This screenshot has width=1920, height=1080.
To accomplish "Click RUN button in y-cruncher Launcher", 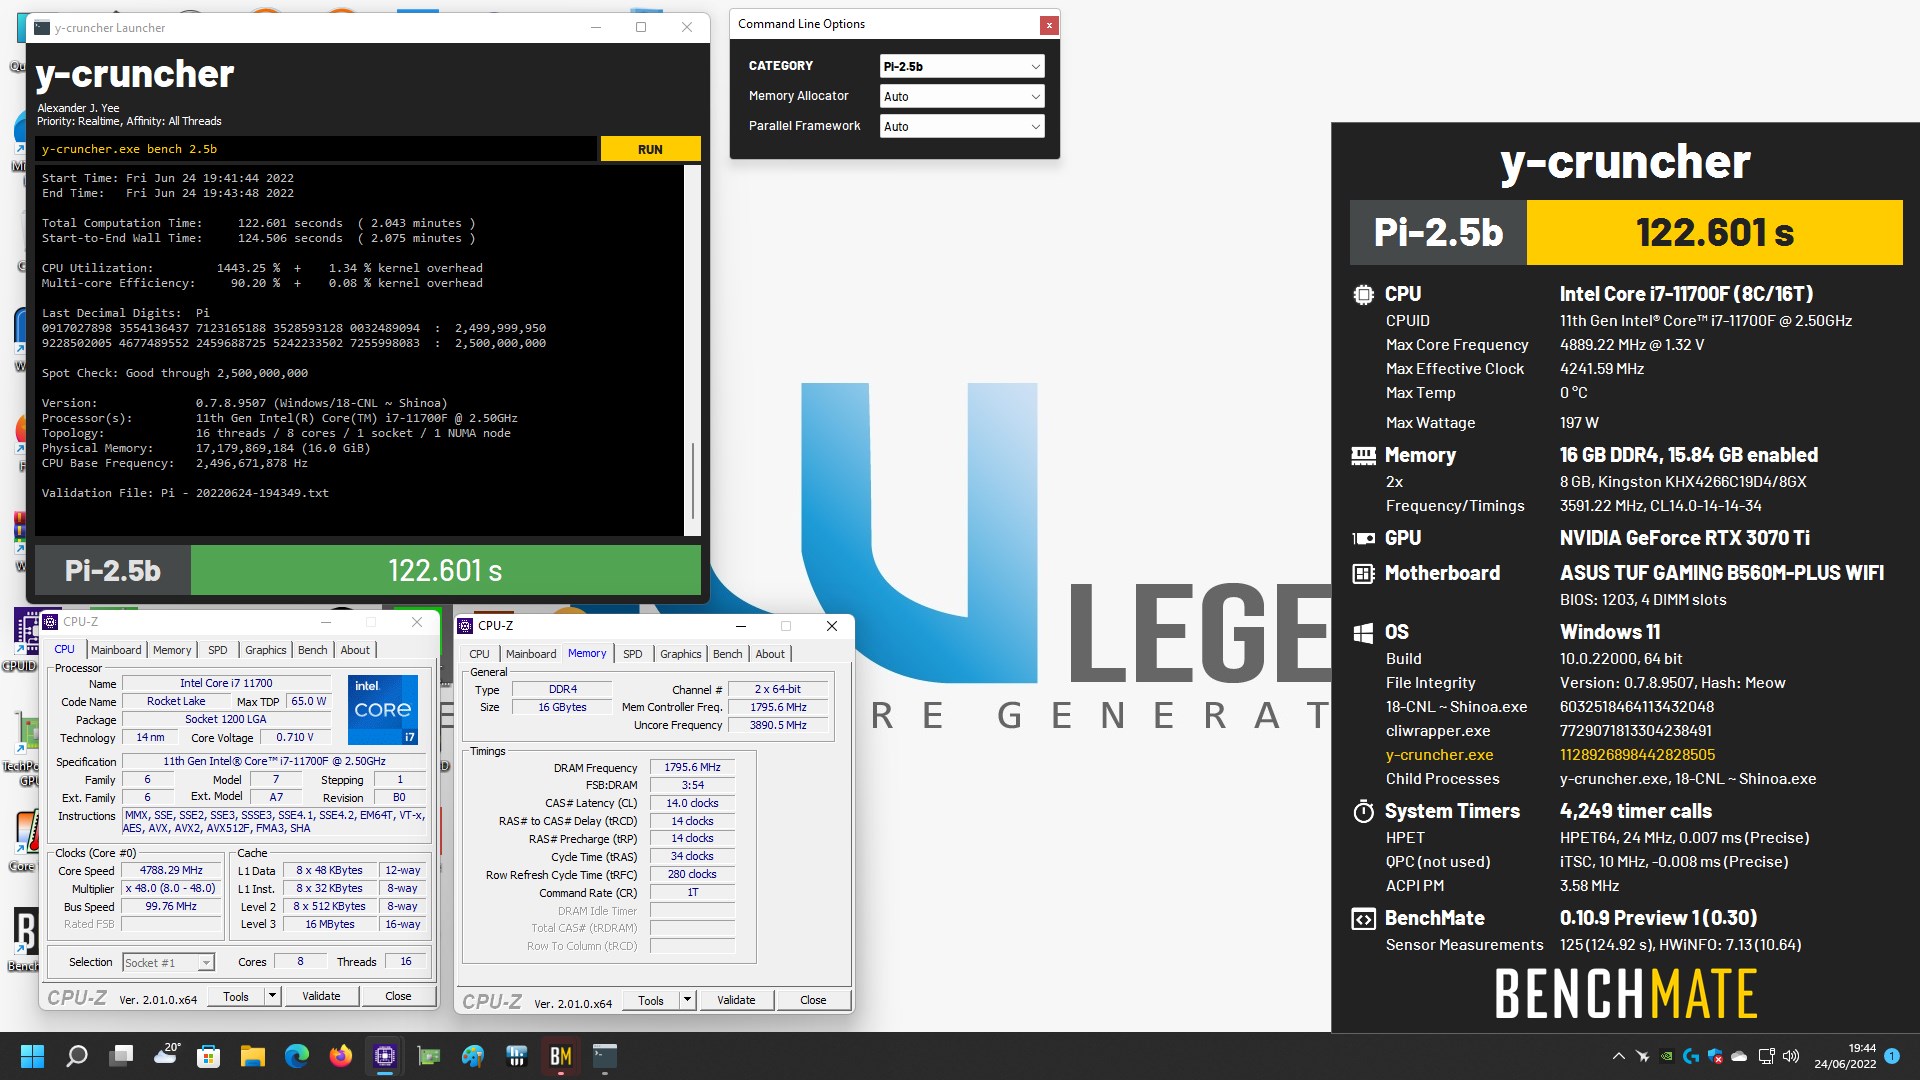I will 650,149.
